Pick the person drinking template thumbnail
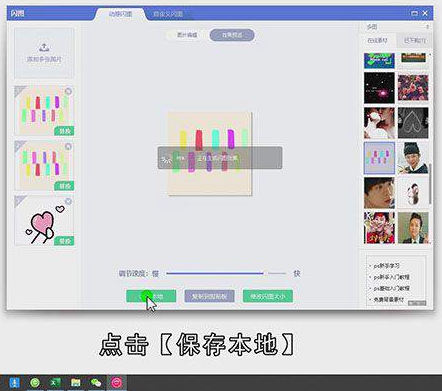442x391 pixels. [379, 123]
